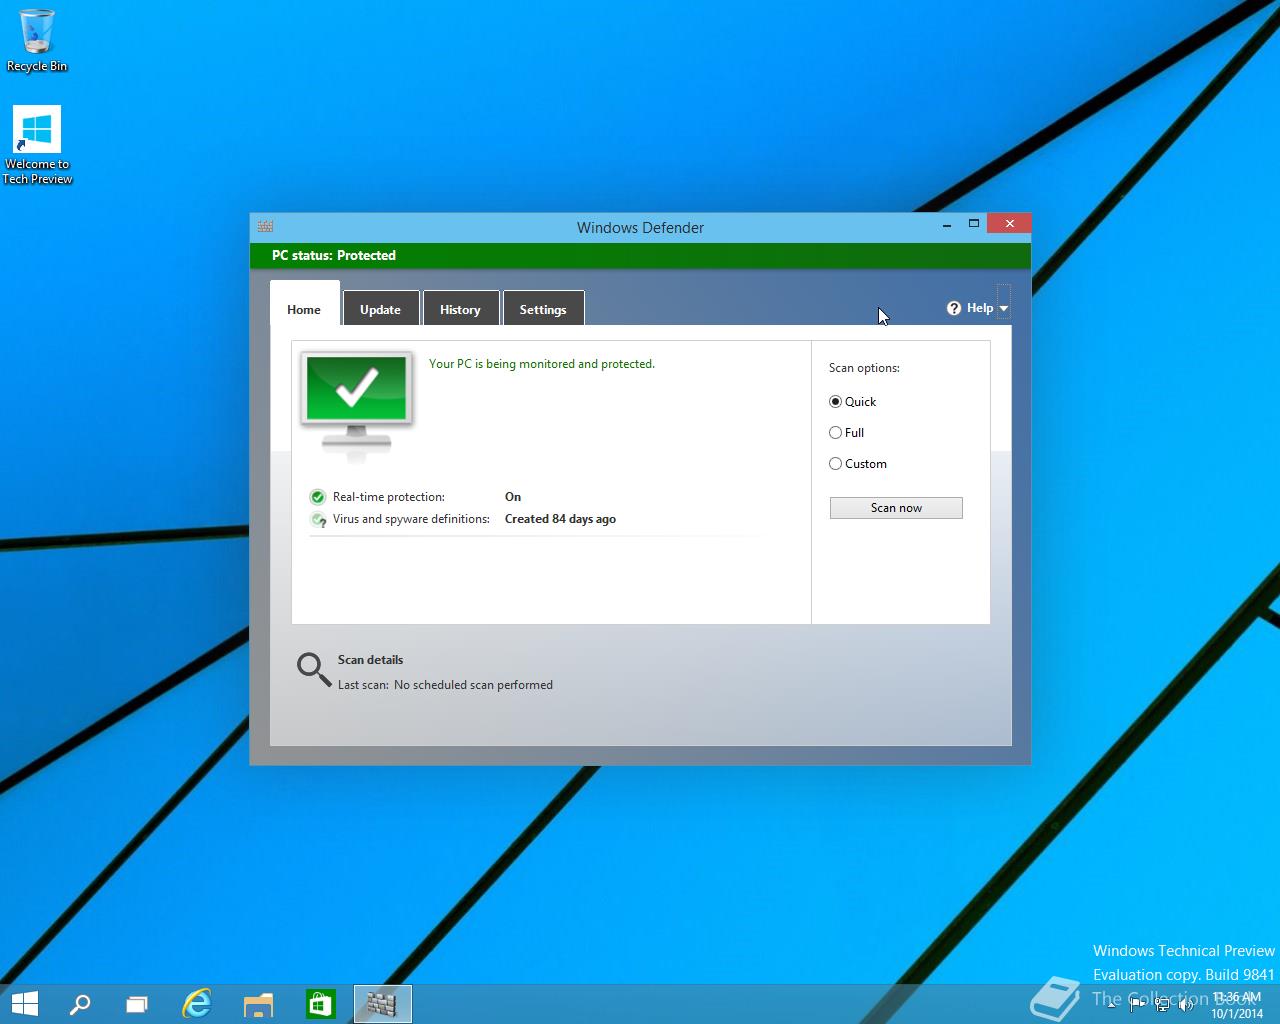Click the Help link text
The image size is (1280, 1024).
pos(980,308)
